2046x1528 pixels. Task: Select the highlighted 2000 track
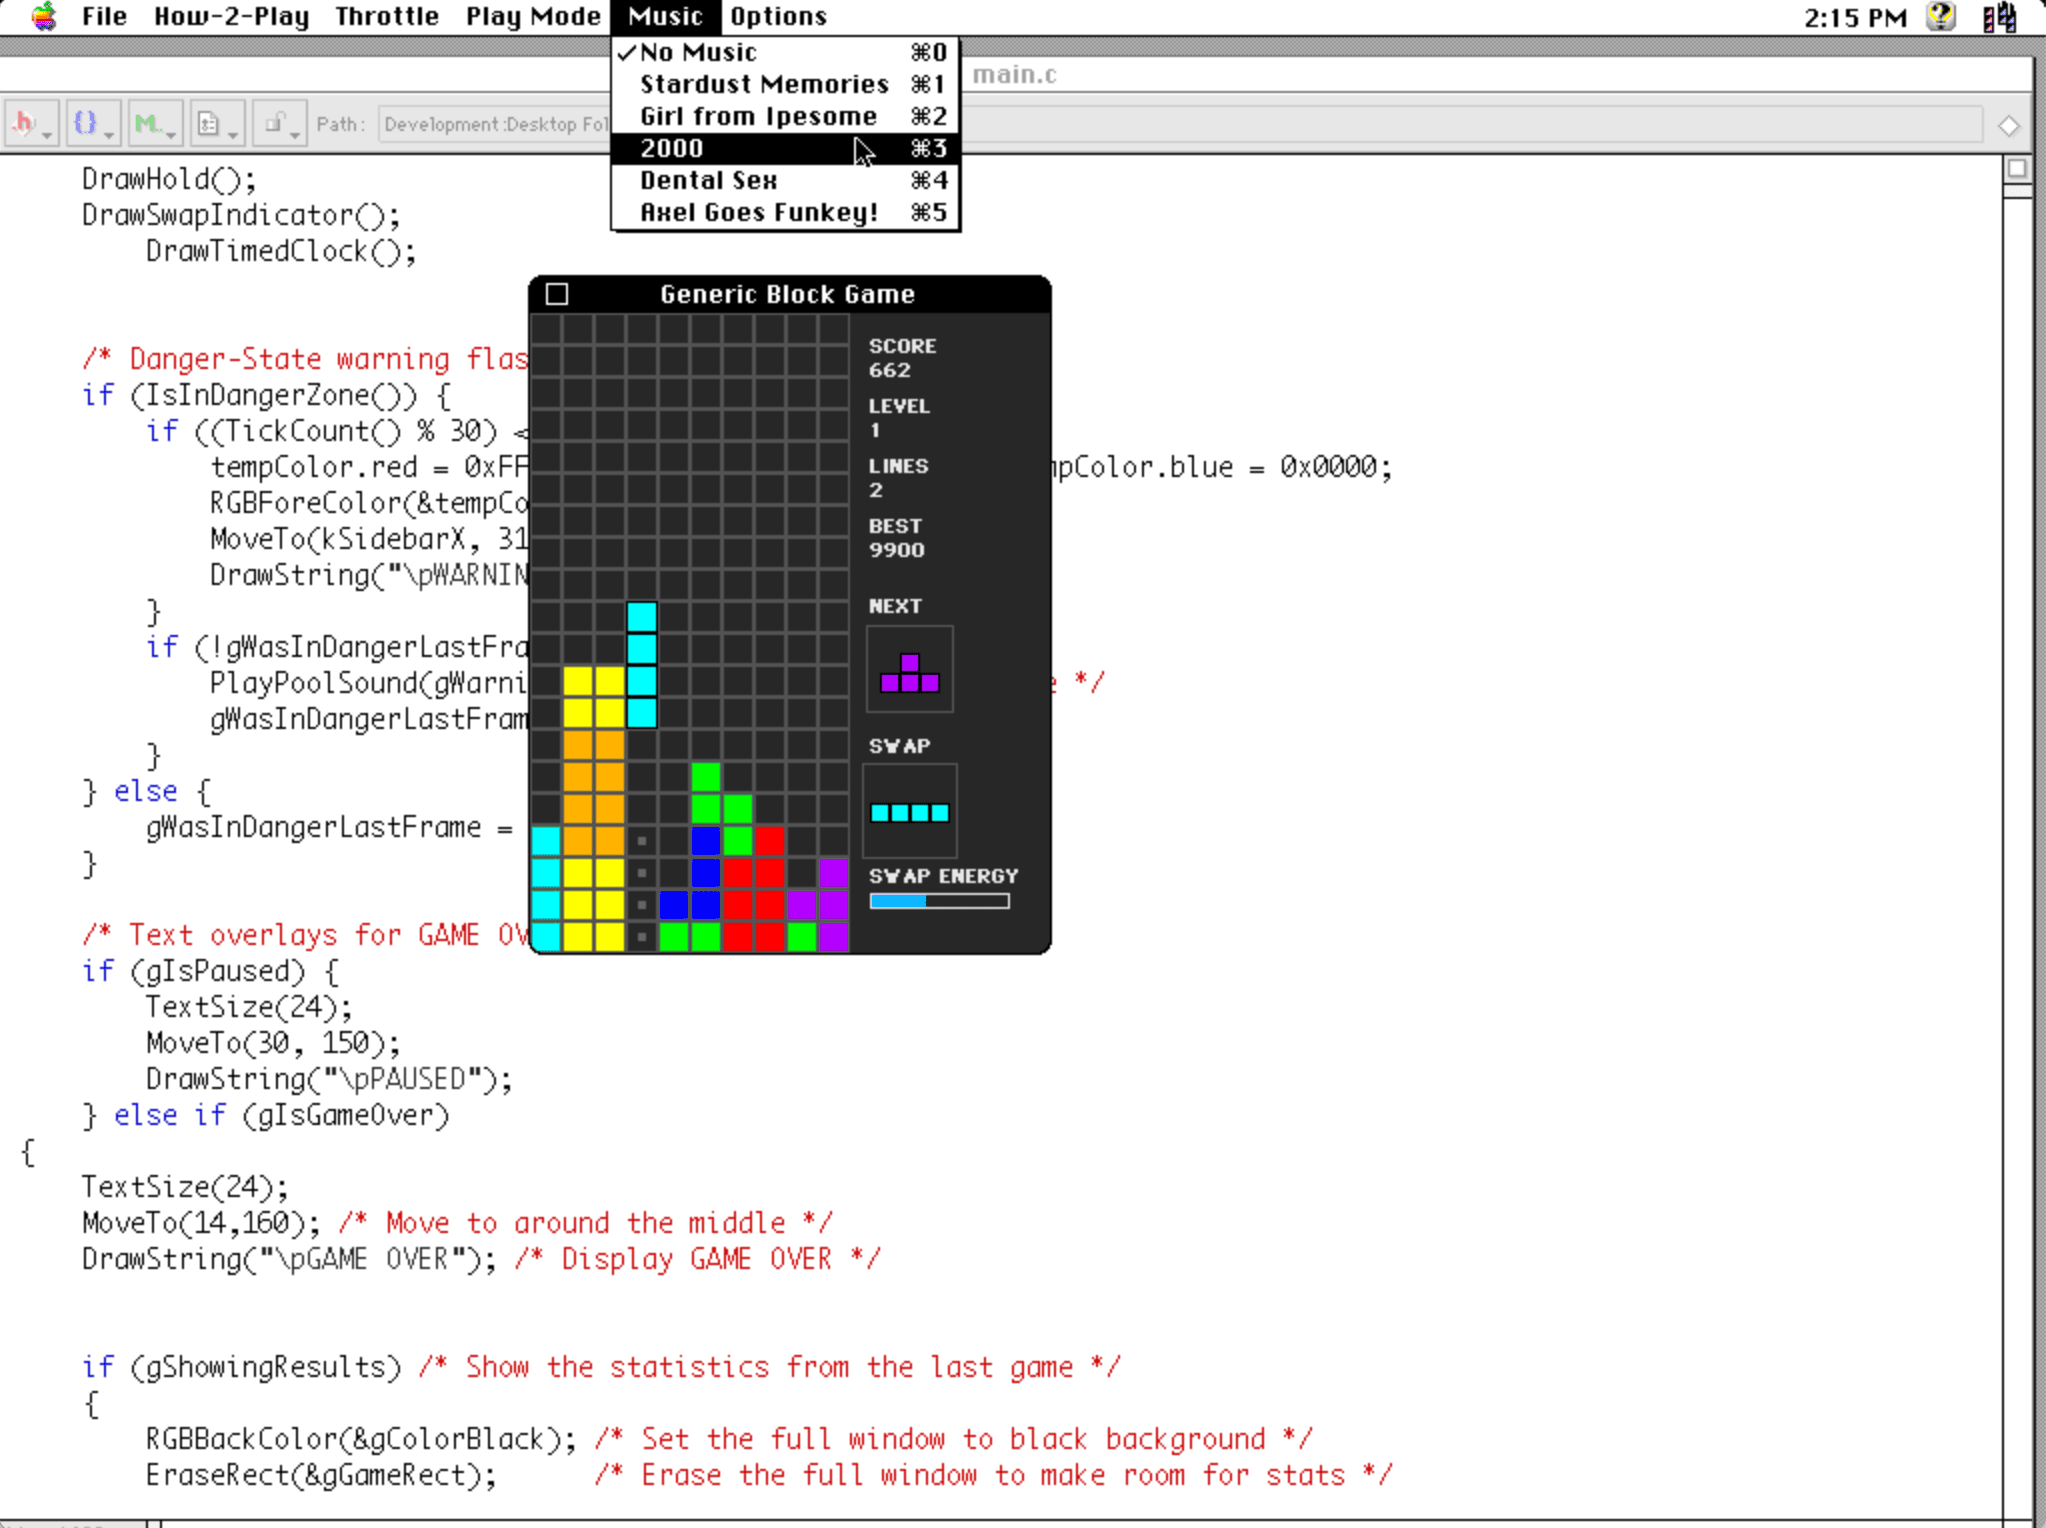[785, 148]
